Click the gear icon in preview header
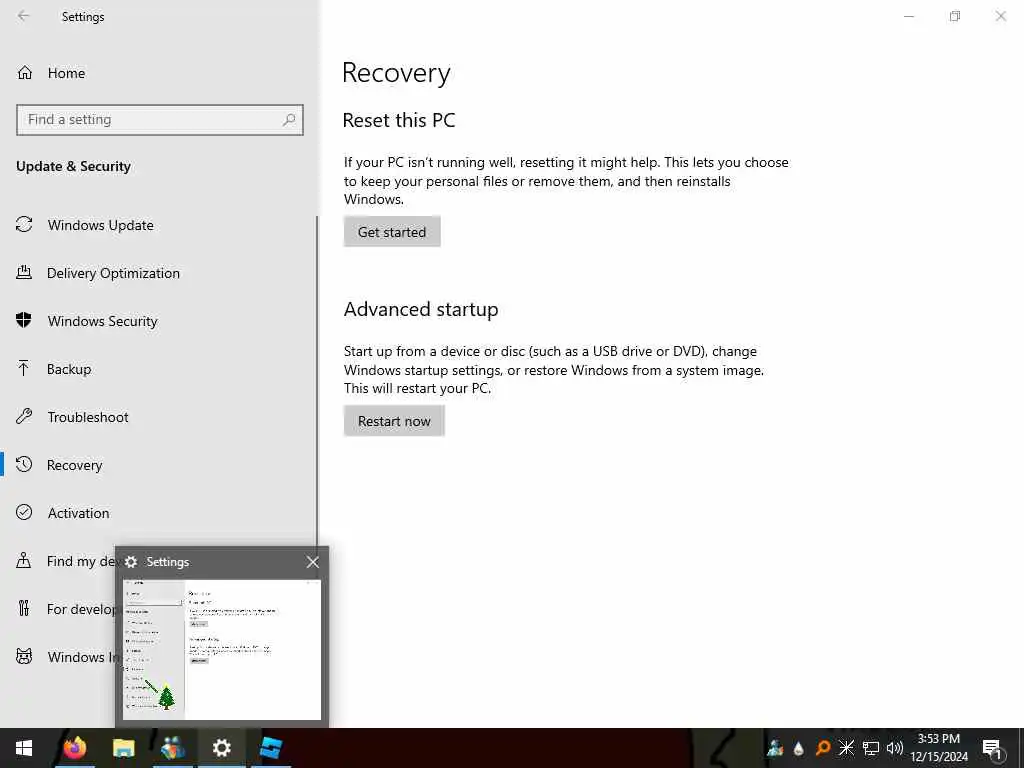The height and width of the screenshot is (768, 1024). point(131,562)
